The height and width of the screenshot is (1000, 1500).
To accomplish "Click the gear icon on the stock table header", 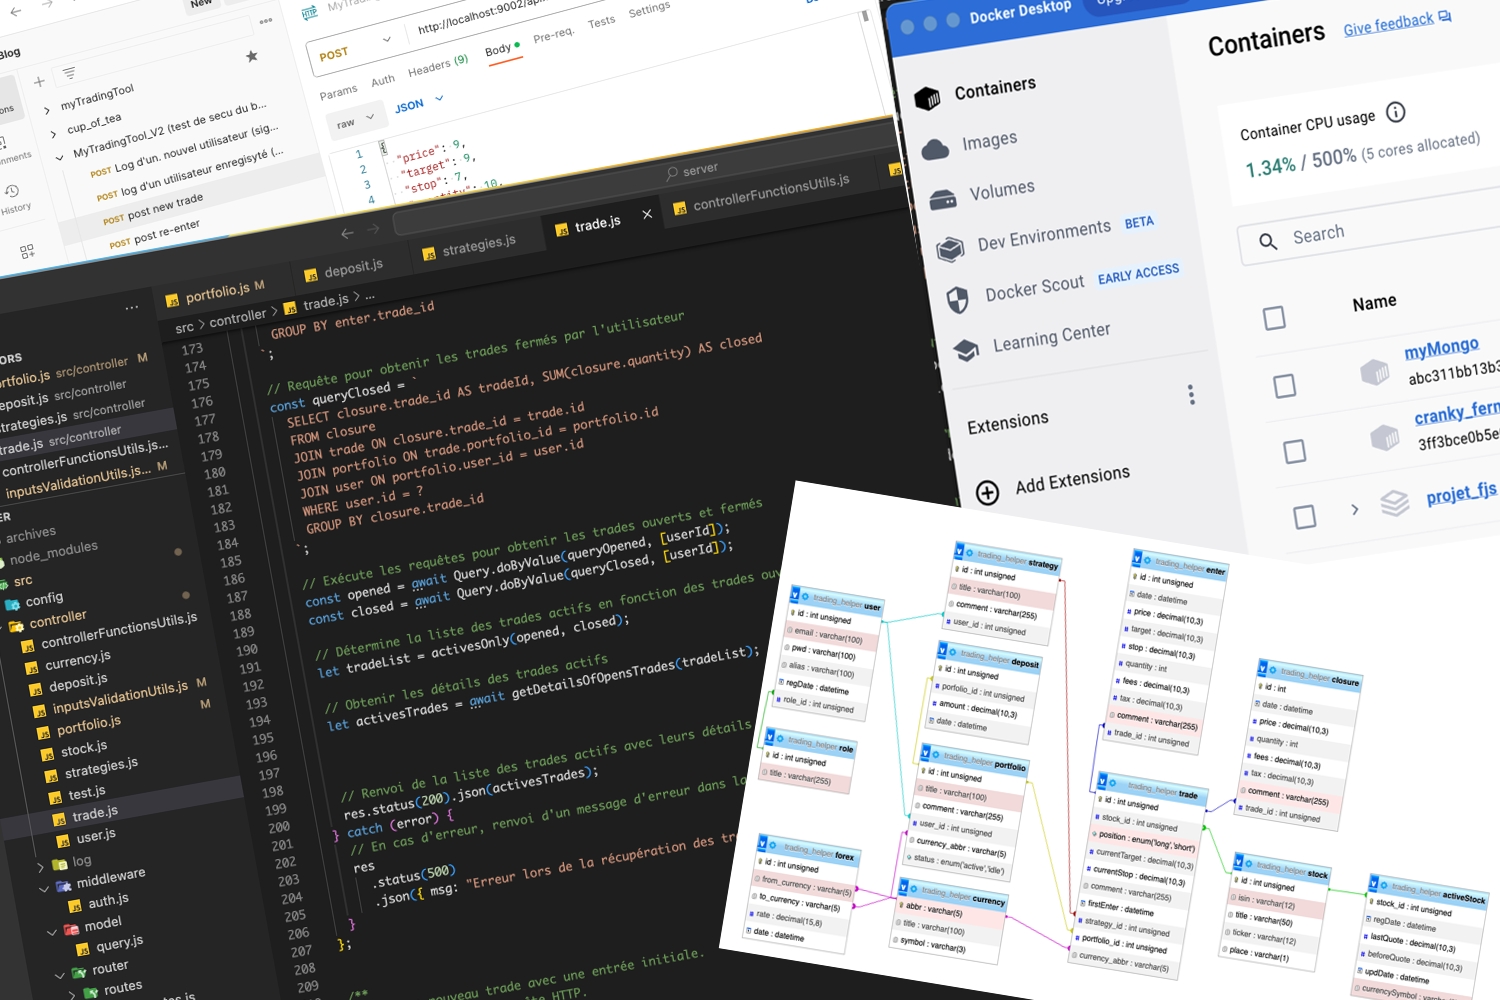I will (1249, 862).
